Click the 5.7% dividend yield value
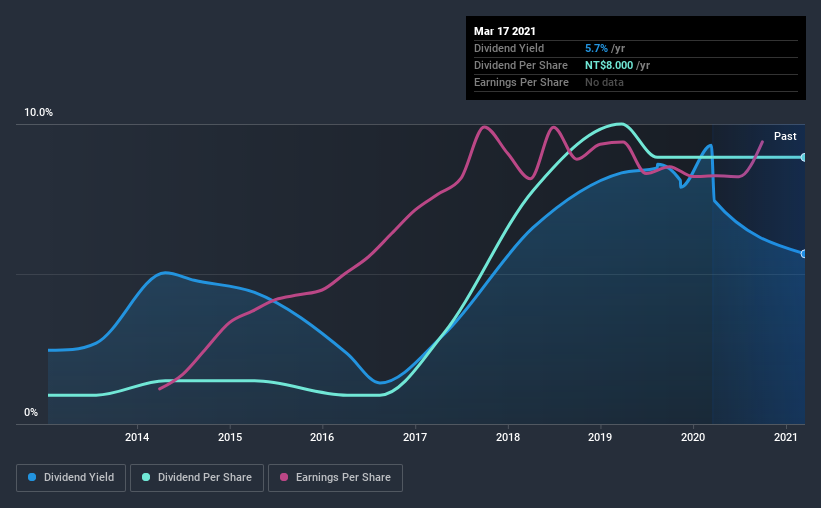821x508 pixels. pyautogui.click(x=596, y=48)
